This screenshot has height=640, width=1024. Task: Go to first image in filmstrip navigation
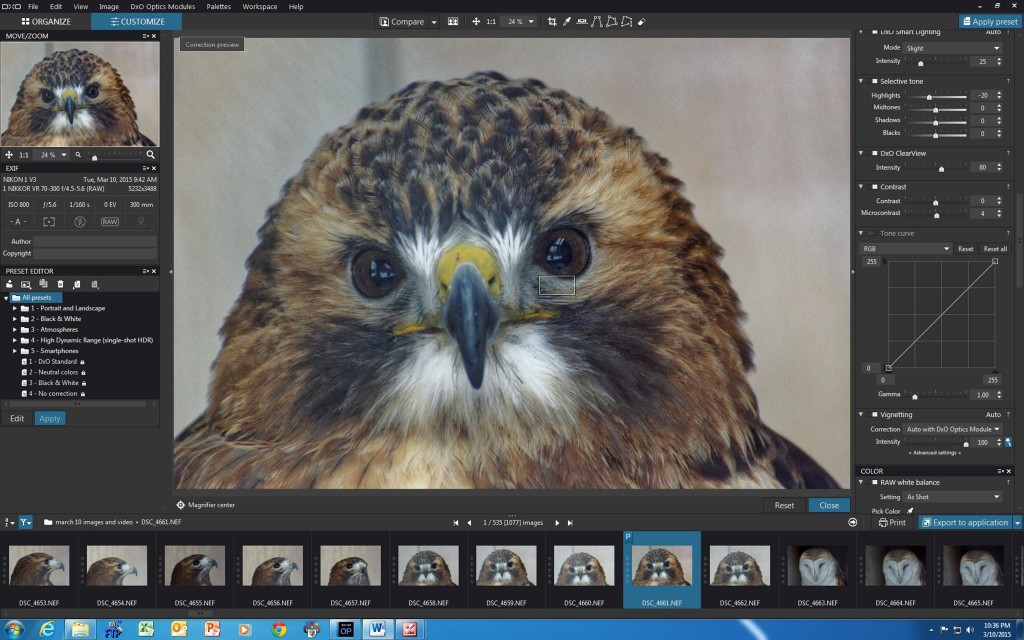456,522
